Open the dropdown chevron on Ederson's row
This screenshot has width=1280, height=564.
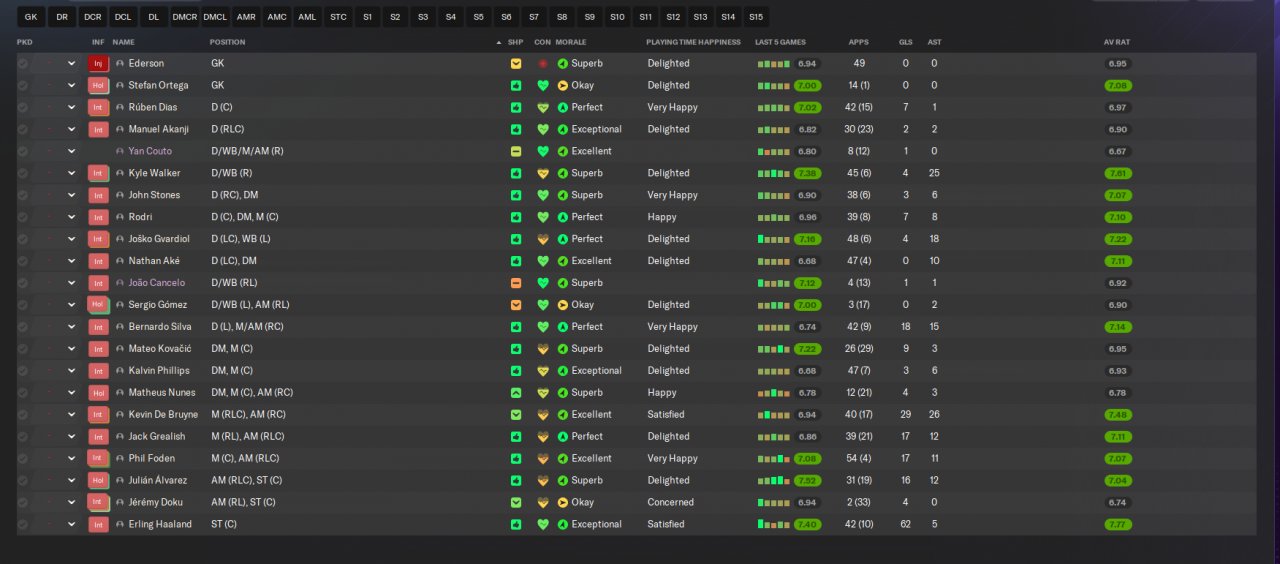point(71,63)
